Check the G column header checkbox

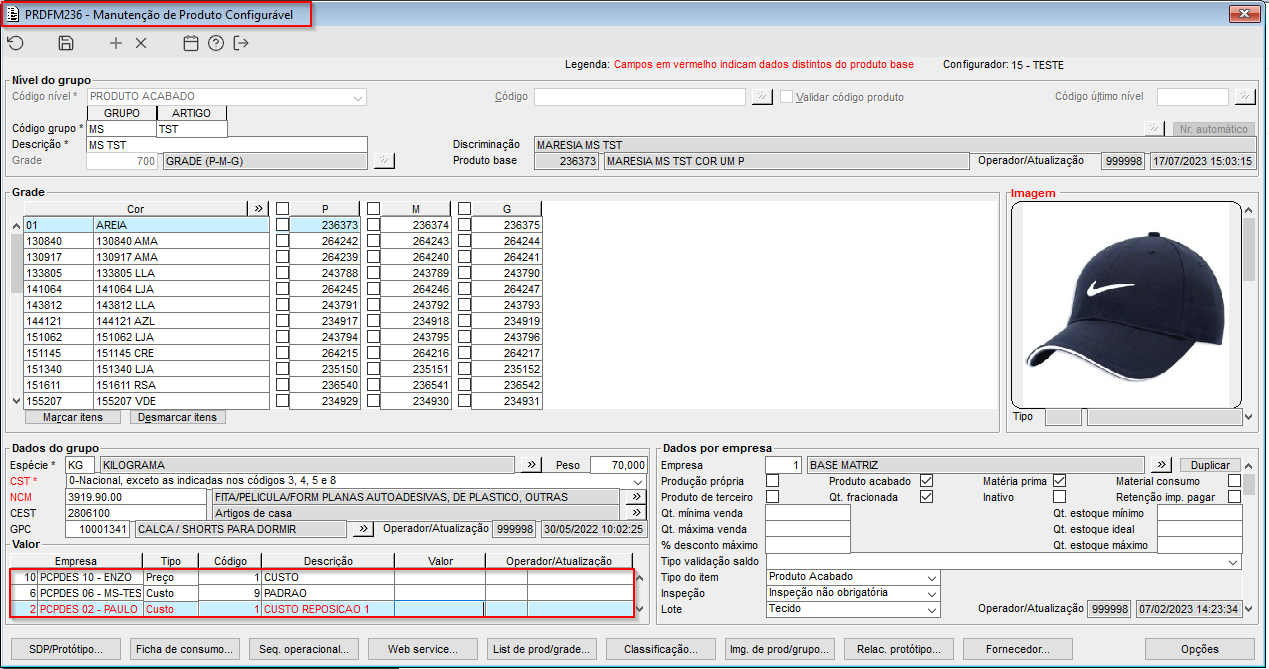click(465, 208)
